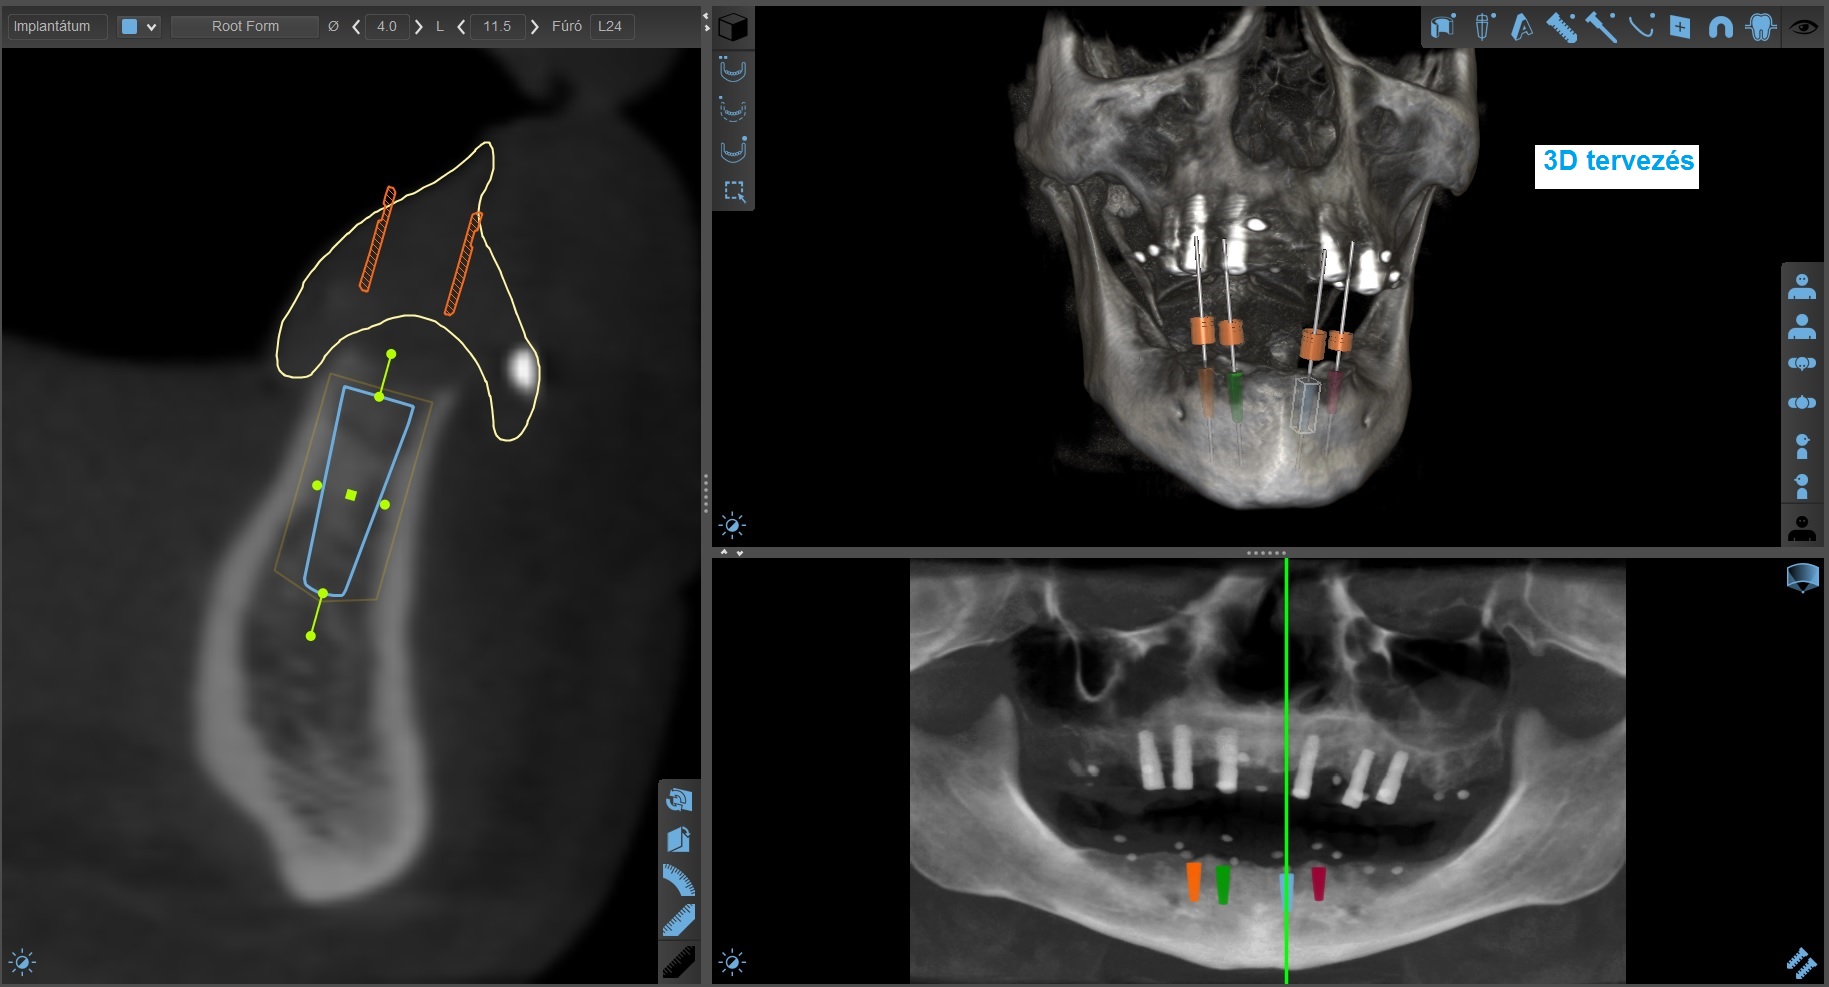Click the add plane icon with plus sign

point(1681,27)
